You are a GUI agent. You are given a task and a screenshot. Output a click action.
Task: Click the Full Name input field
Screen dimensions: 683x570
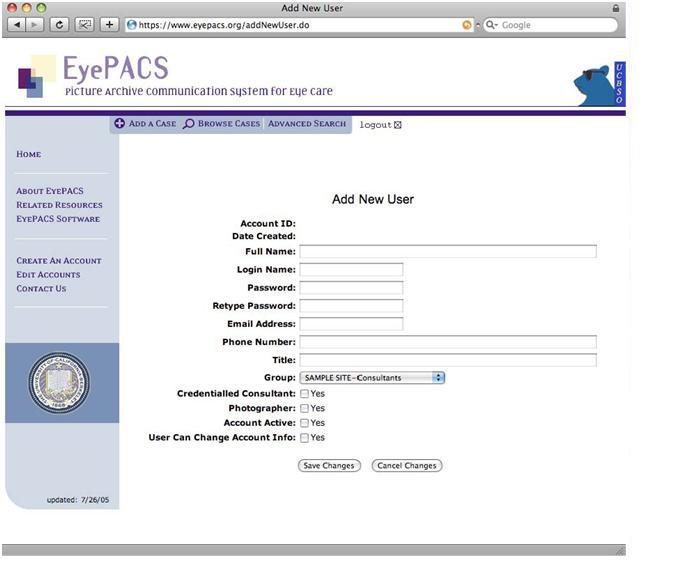[448, 251]
